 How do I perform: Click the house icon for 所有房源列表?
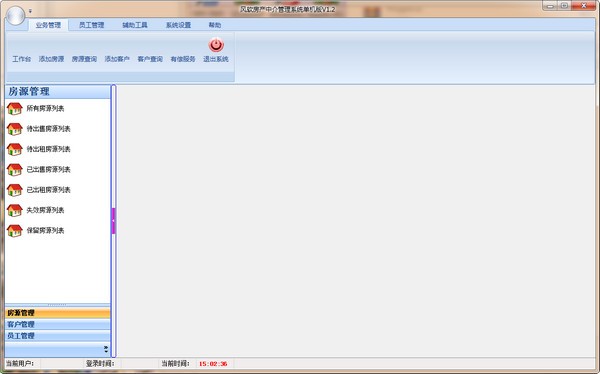(15, 109)
